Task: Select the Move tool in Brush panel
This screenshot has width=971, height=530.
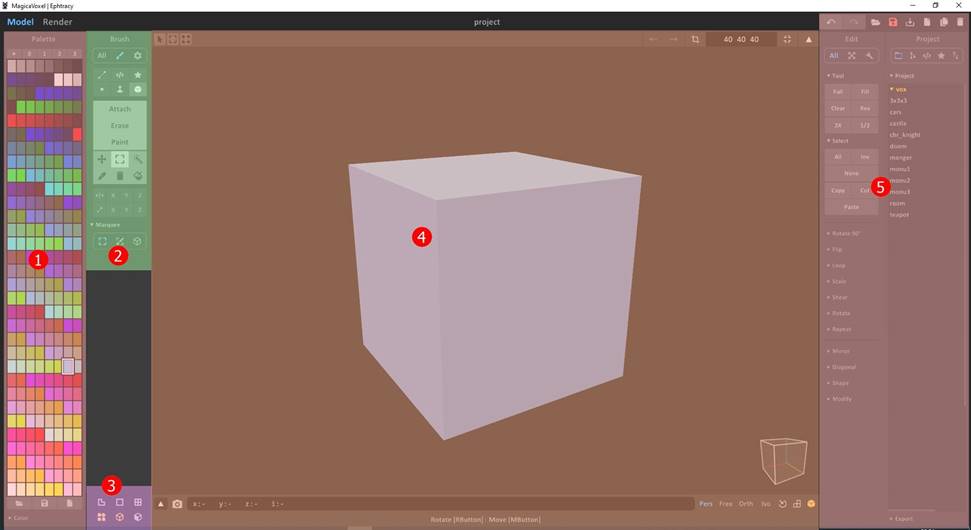Action: (101, 159)
